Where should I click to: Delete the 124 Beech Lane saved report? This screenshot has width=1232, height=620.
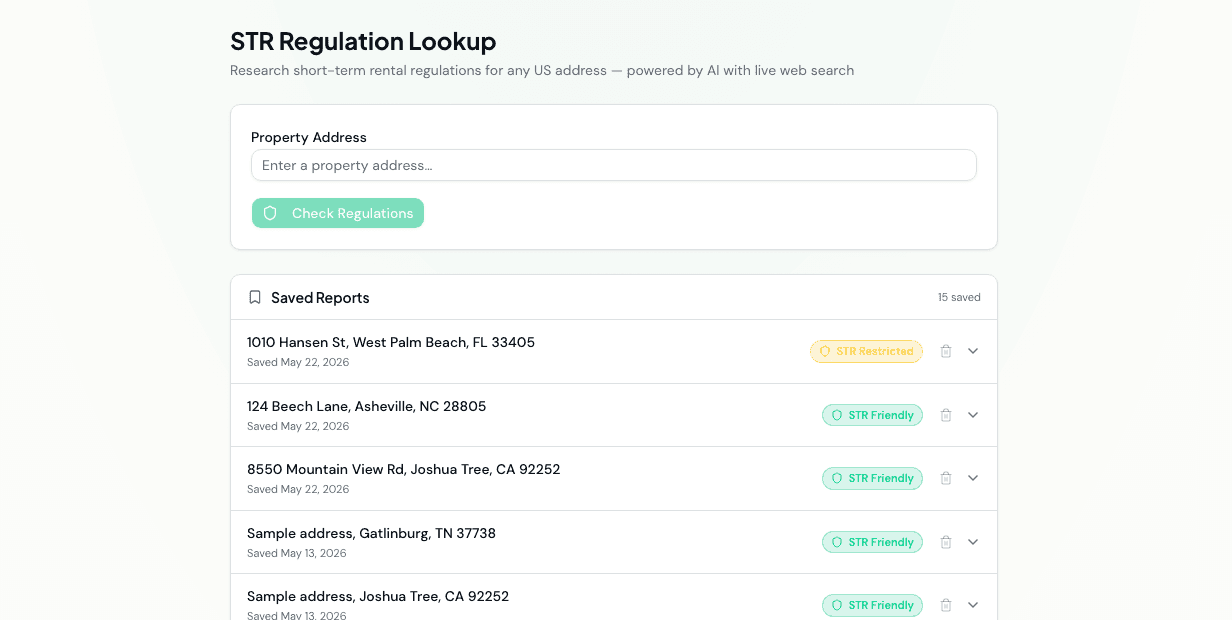click(x=946, y=415)
